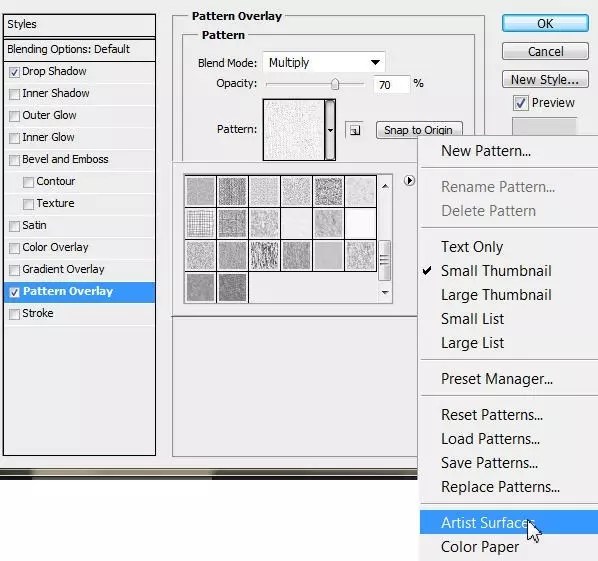The image size is (598, 561).
Task: Click the pattern list scroll up arrow
Action: (x=385, y=186)
